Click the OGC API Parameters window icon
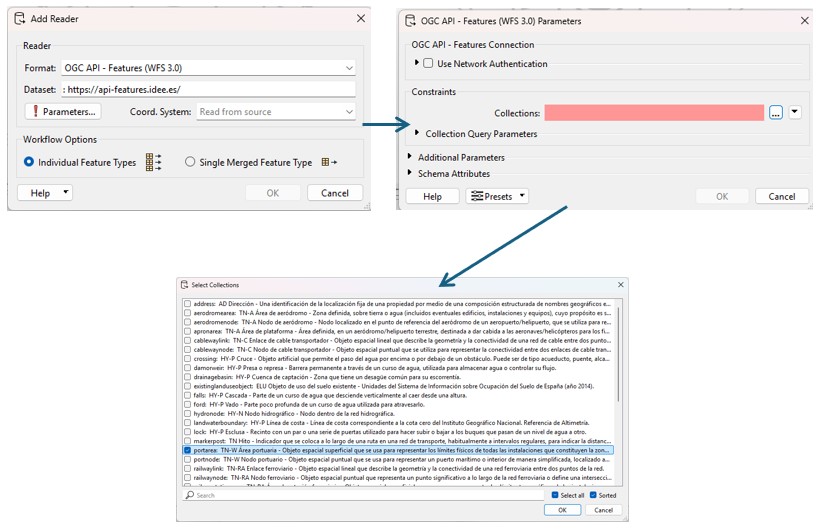The width and height of the screenshot is (820, 532). click(411, 20)
